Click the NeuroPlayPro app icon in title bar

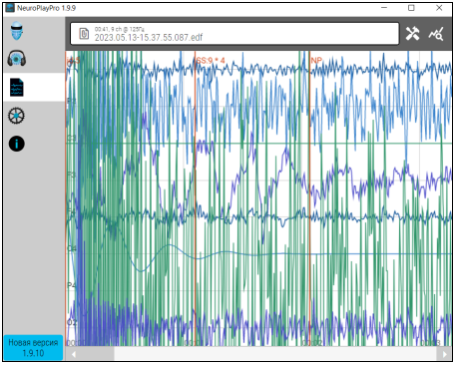(x=10, y=8)
